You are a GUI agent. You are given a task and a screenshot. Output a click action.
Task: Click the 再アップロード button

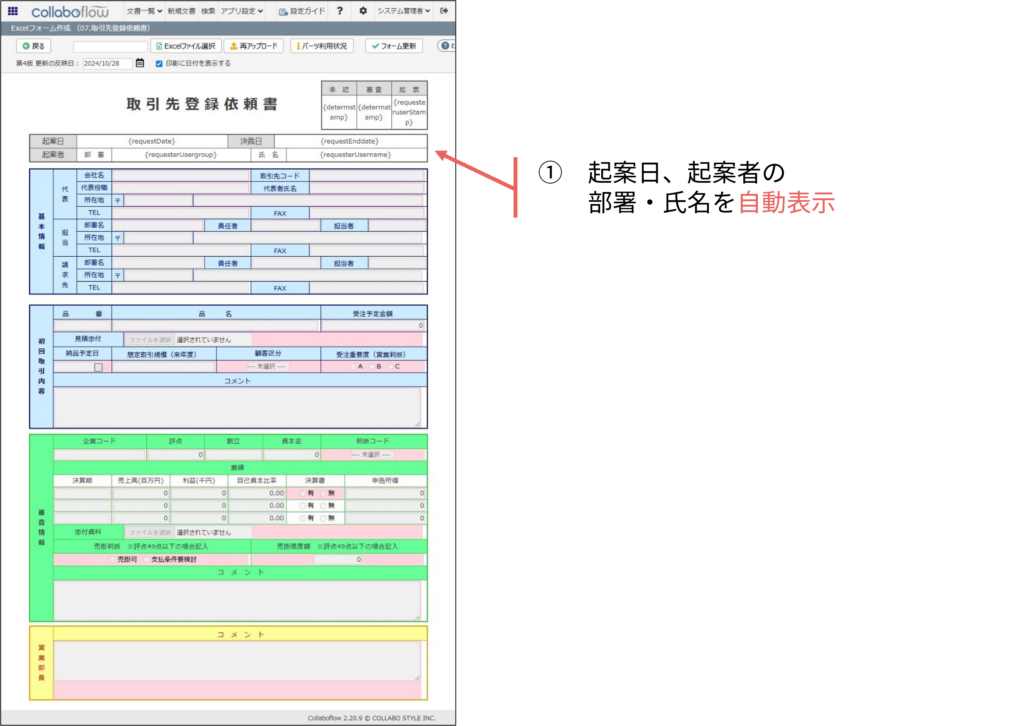(253, 46)
